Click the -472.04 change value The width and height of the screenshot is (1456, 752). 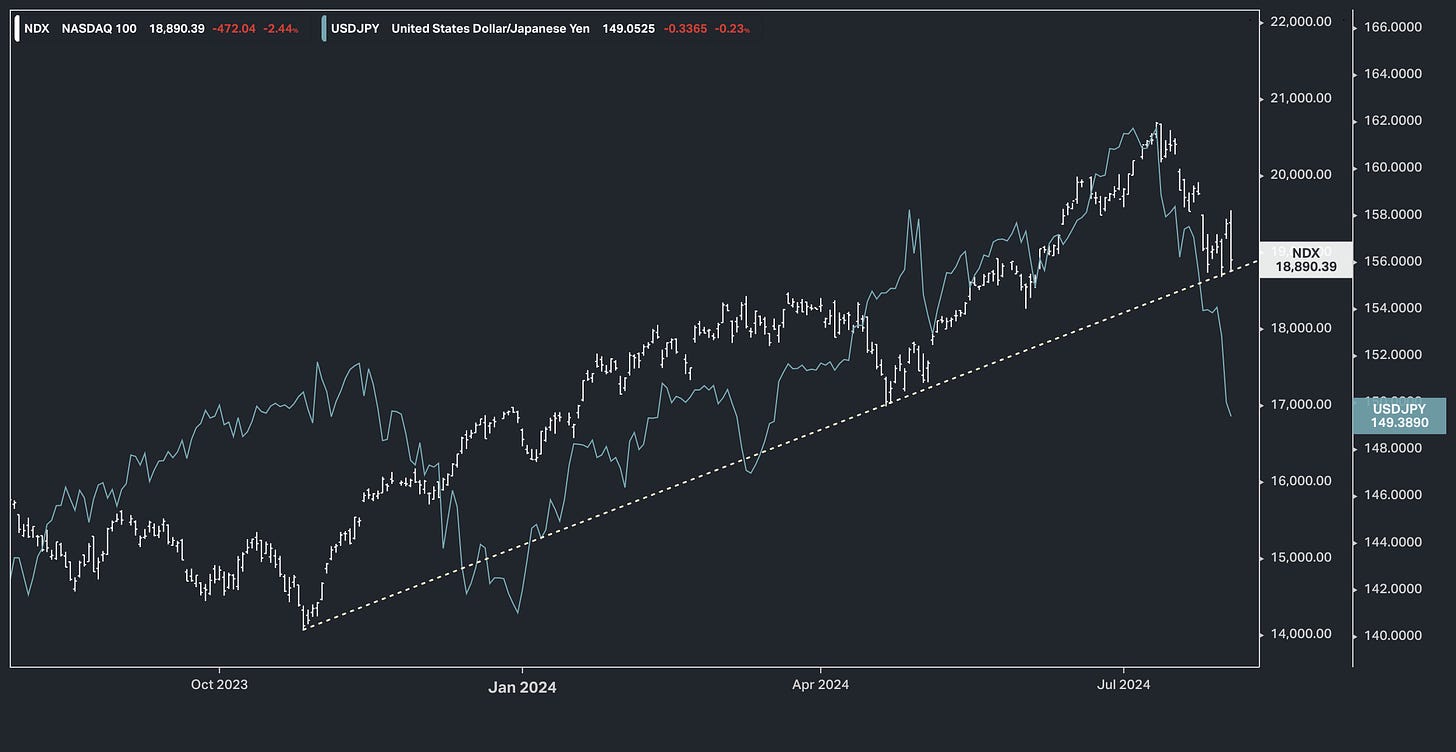coord(233,29)
